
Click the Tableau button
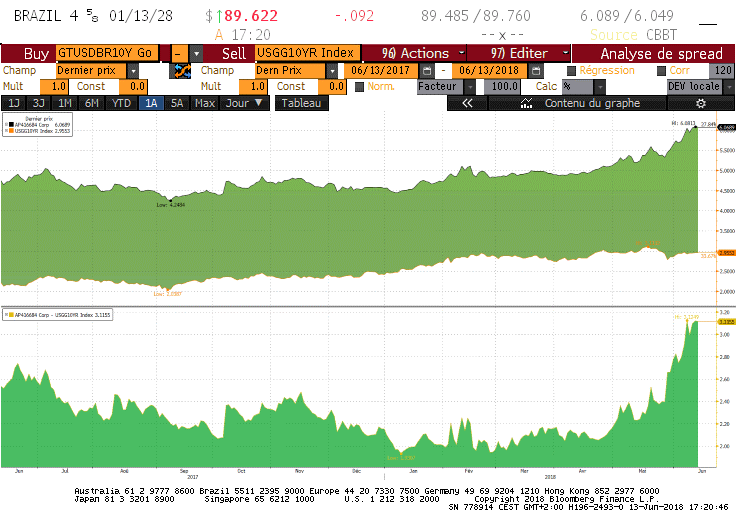click(x=301, y=103)
